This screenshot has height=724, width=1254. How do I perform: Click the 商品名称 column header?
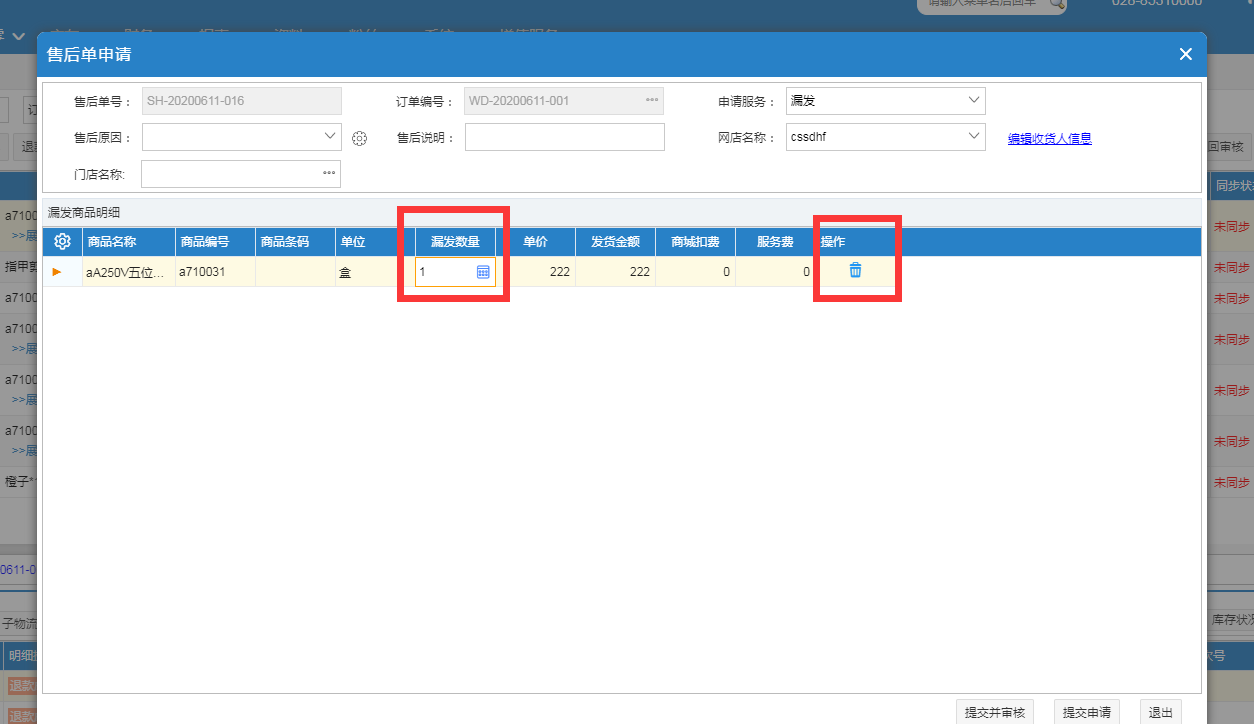pyautogui.click(x=129, y=242)
